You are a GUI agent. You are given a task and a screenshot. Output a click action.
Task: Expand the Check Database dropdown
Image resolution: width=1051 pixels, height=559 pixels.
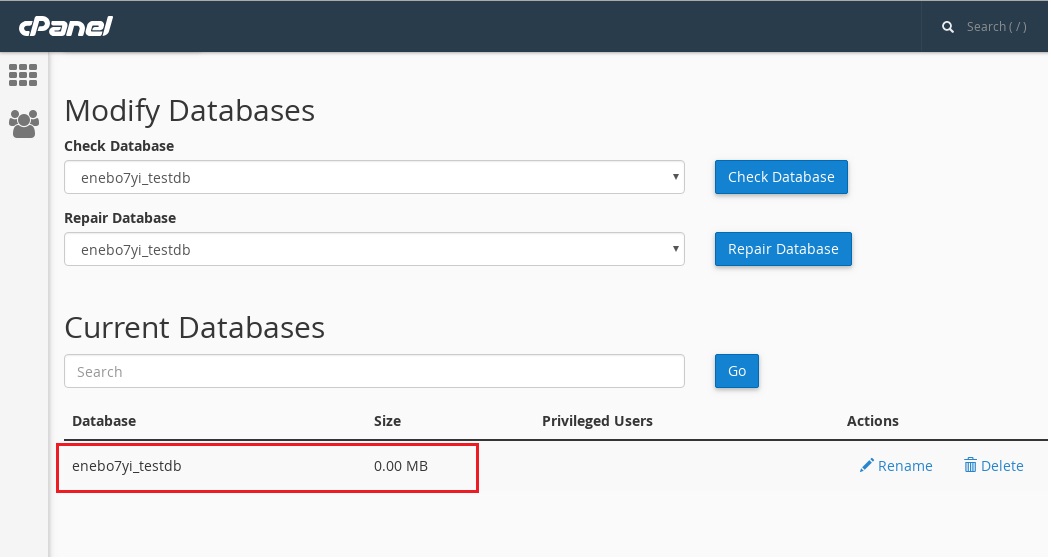click(374, 177)
